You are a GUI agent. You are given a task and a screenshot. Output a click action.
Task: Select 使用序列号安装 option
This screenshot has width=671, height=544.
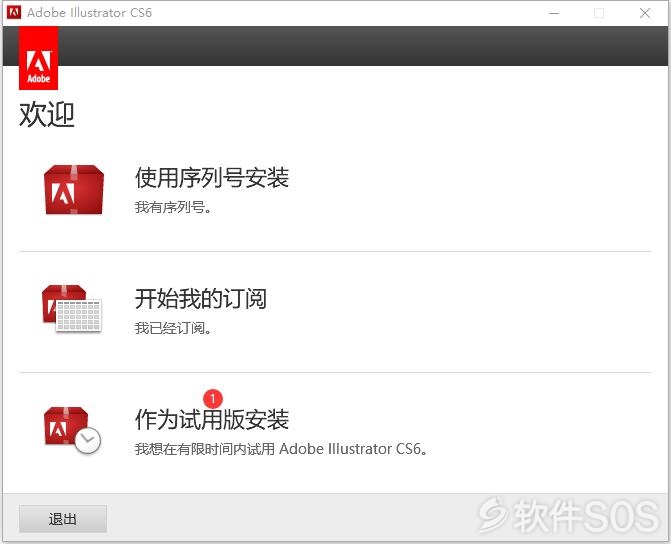pyautogui.click(x=212, y=177)
